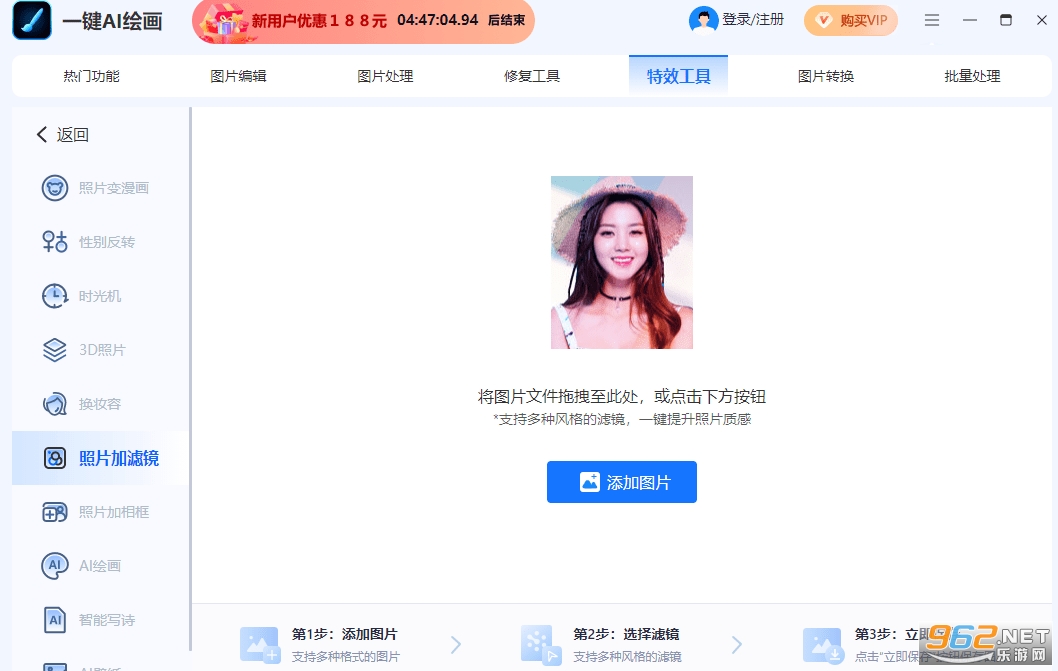
Task: Open the 换妆容 makeup icon
Action: pyautogui.click(x=55, y=404)
